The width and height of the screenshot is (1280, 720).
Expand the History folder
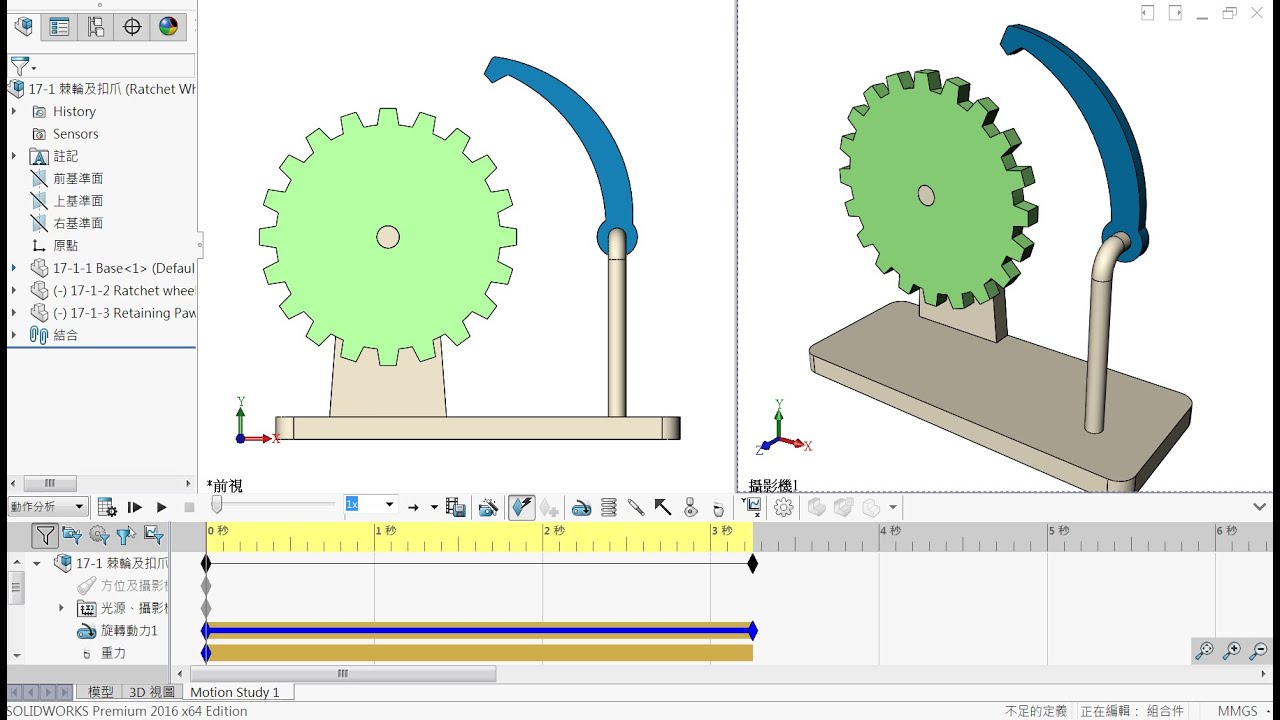[14, 112]
